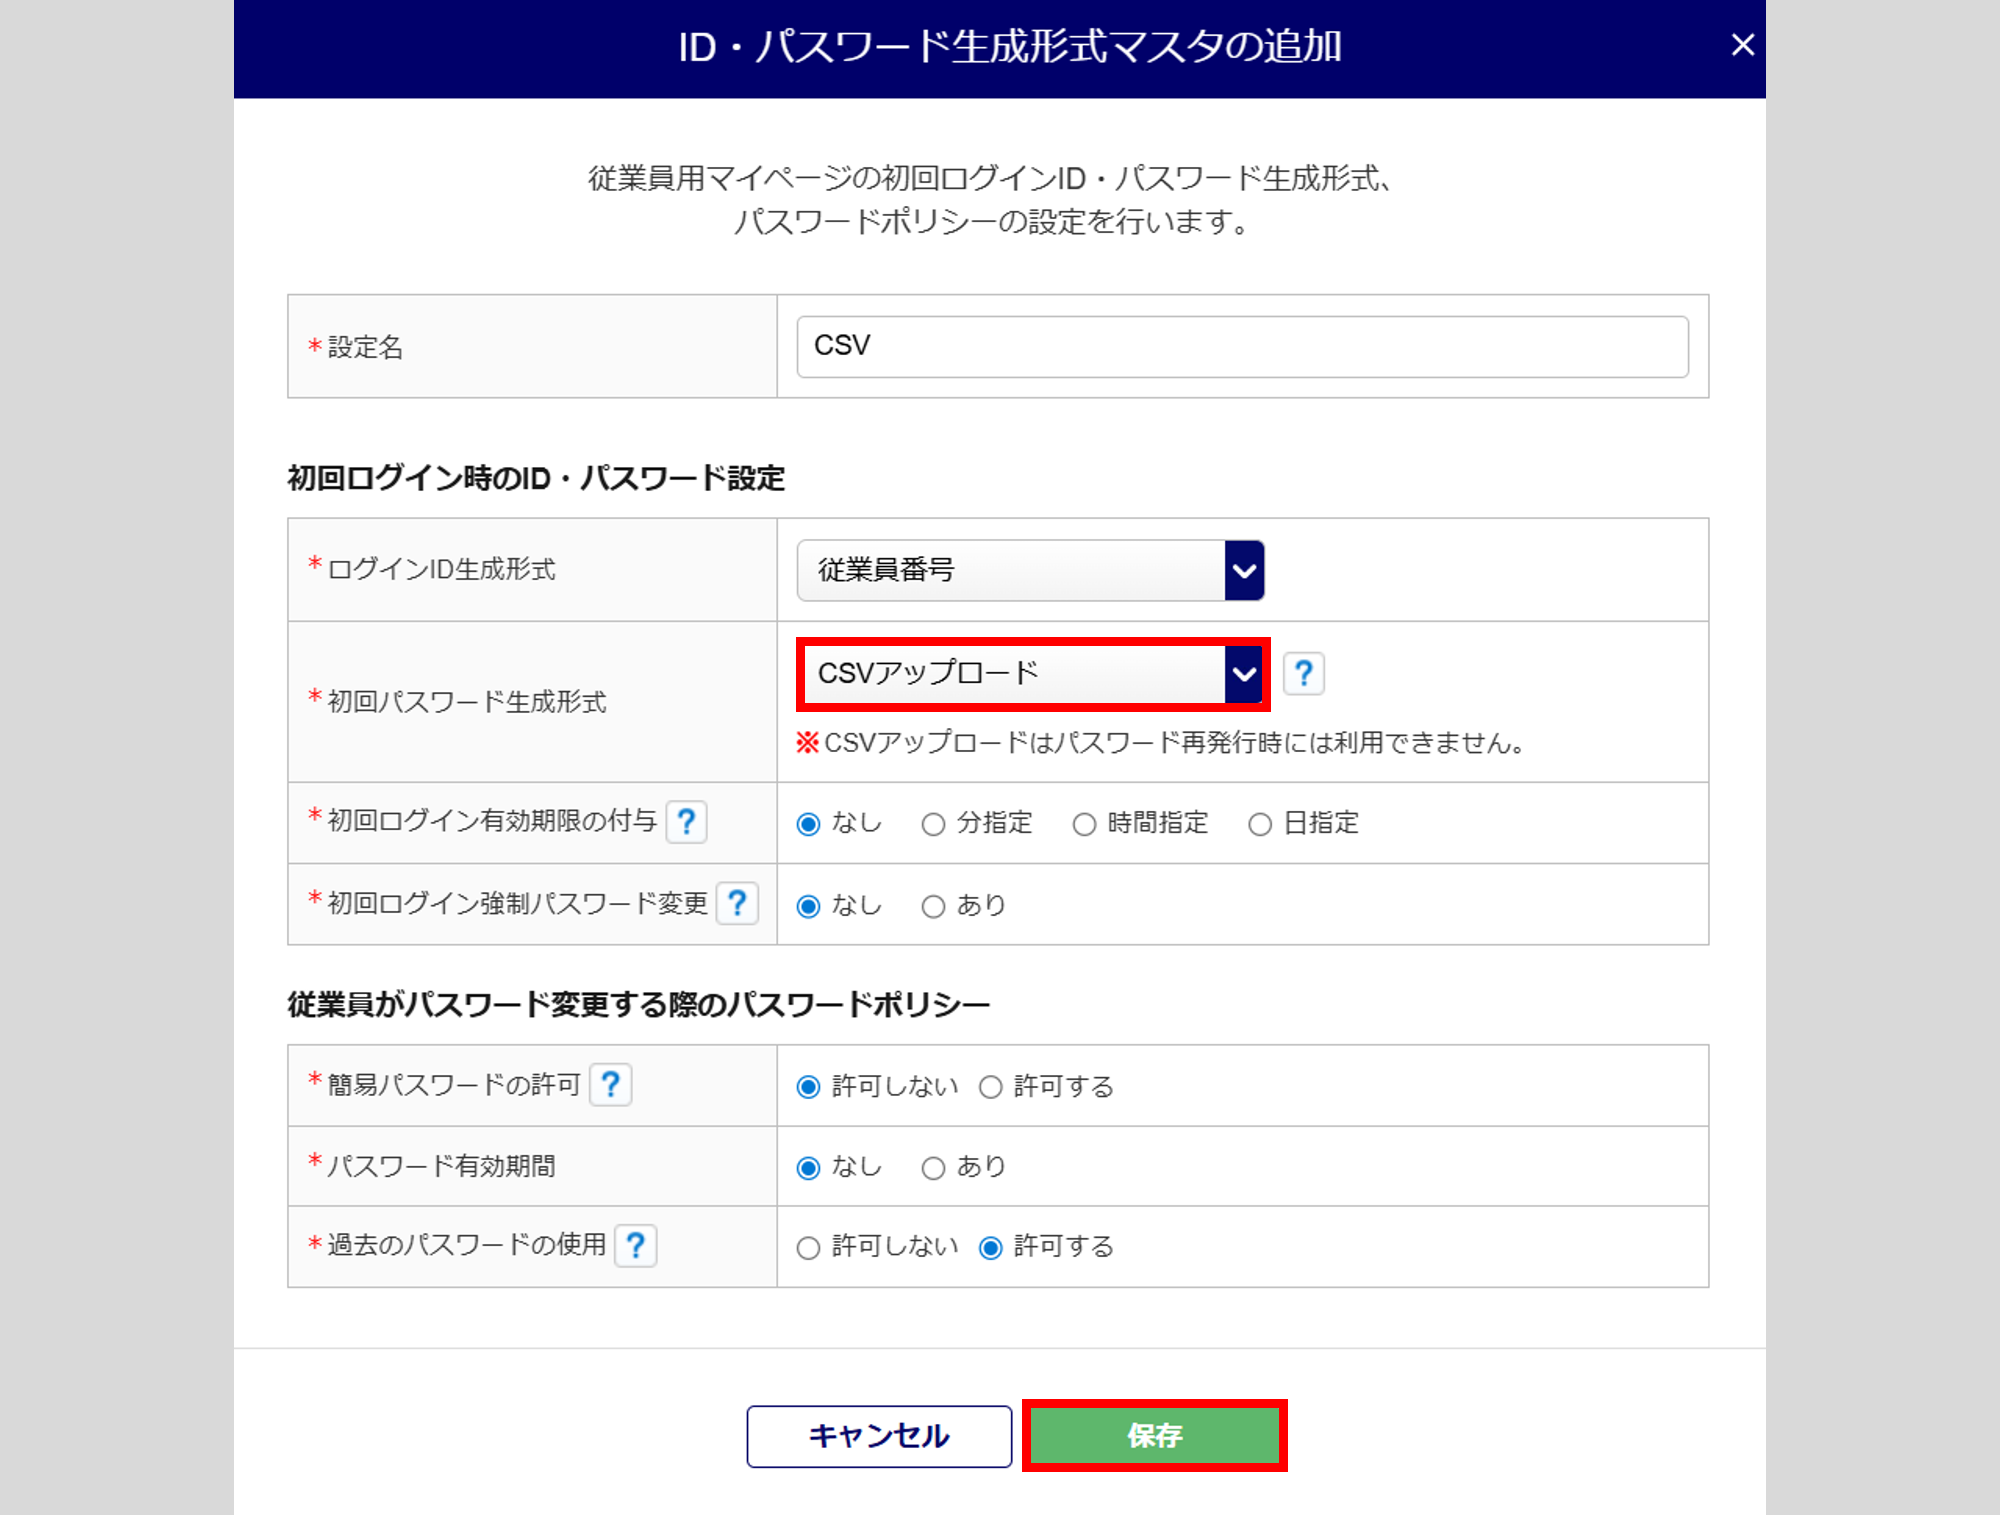2000x1515 pixels.
Task: Set パスワード有効期間 to あり
Action: tap(933, 1168)
